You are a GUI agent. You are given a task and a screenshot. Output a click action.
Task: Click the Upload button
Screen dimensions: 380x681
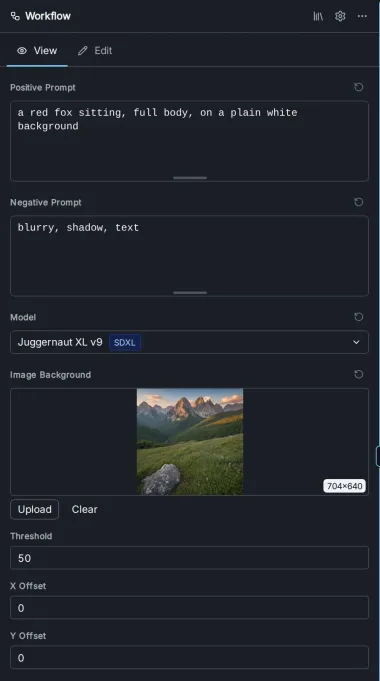pos(34,509)
